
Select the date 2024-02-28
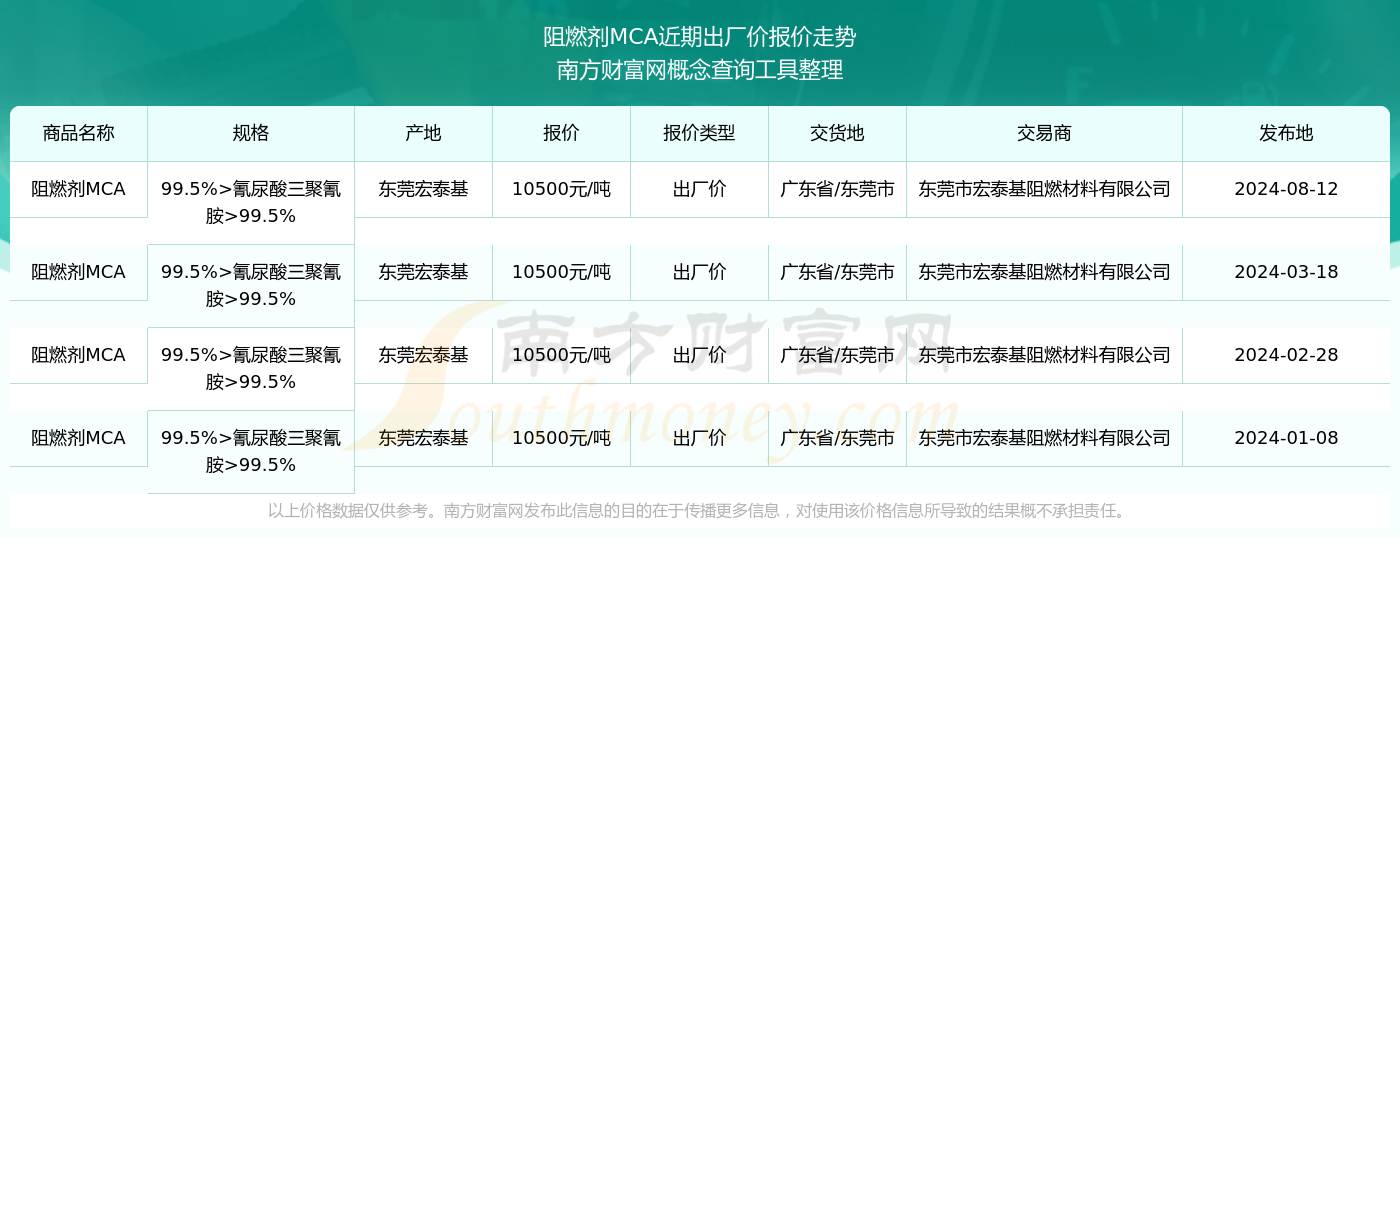pyautogui.click(x=1286, y=355)
